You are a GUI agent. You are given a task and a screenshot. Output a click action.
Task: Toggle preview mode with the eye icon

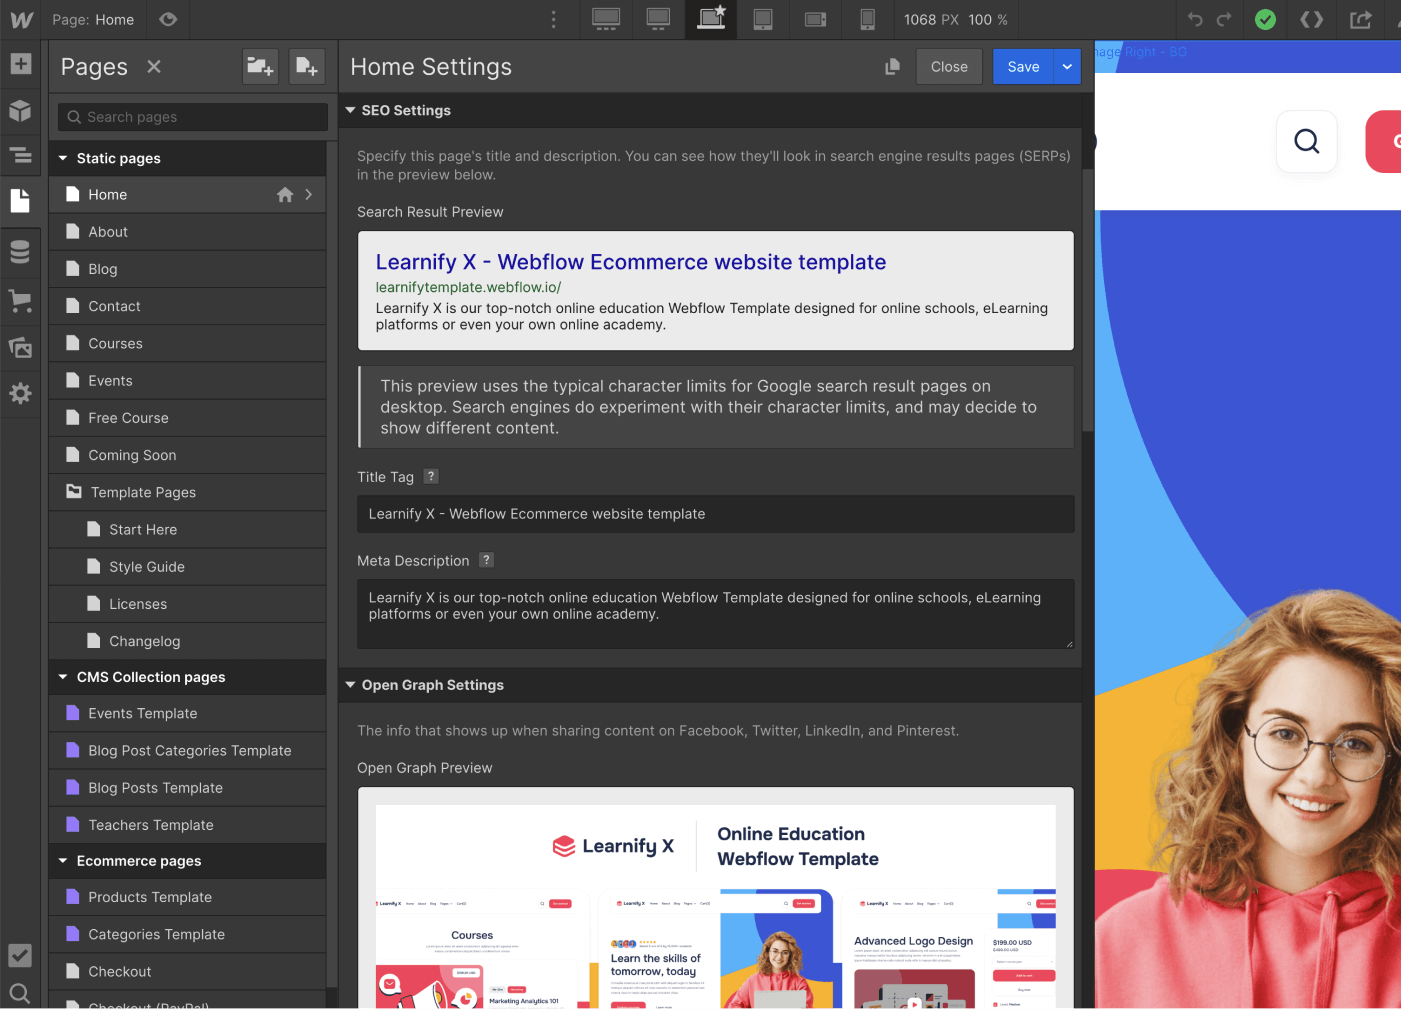tap(167, 19)
